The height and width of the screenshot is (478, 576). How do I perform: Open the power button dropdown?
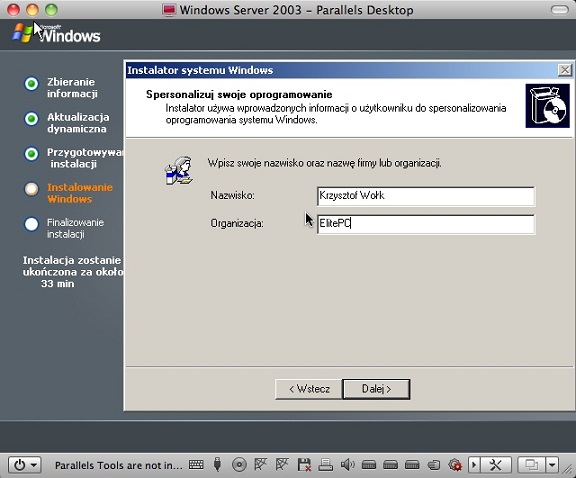[x=25, y=465]
